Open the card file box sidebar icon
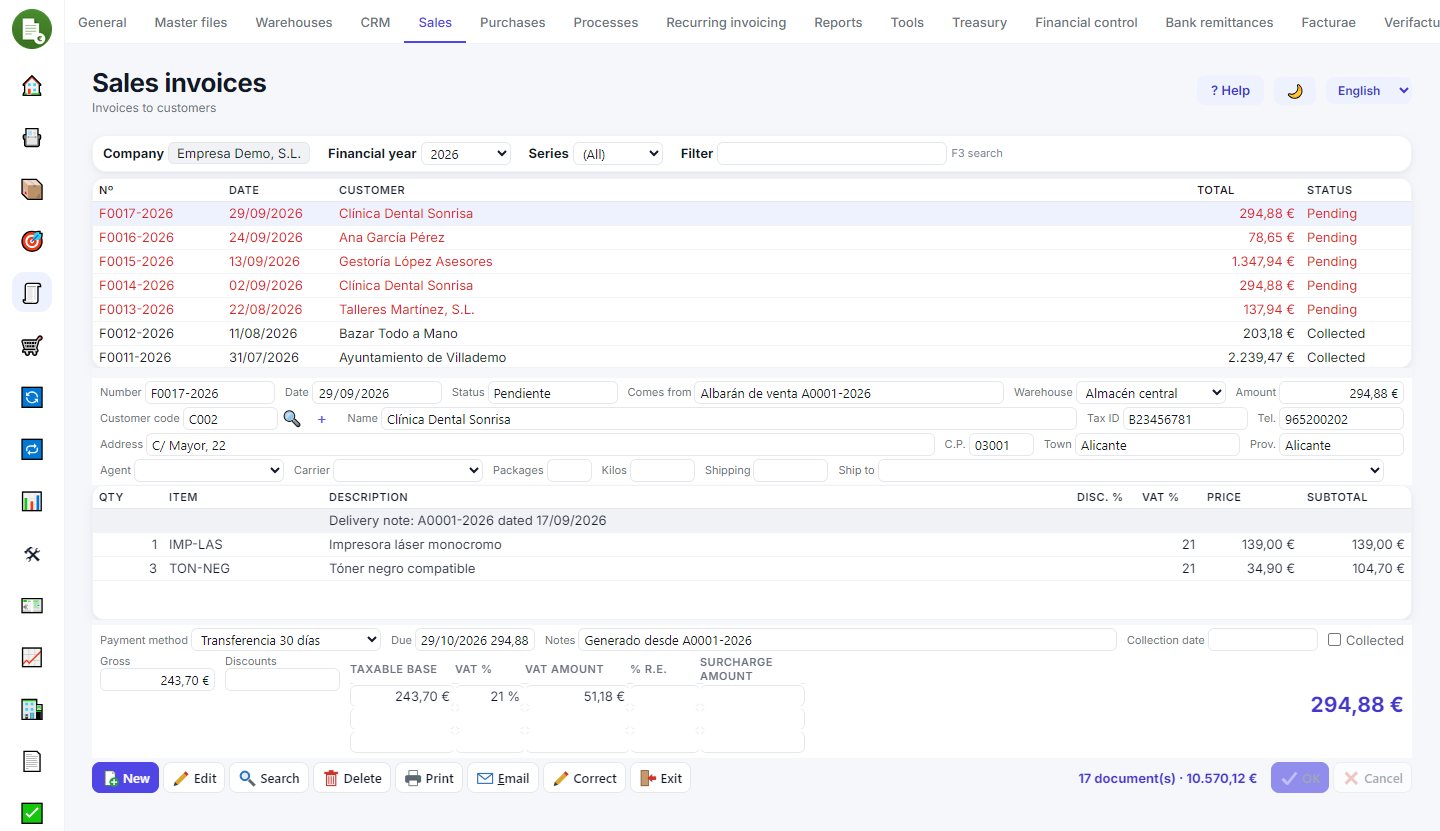 (32, 137)
